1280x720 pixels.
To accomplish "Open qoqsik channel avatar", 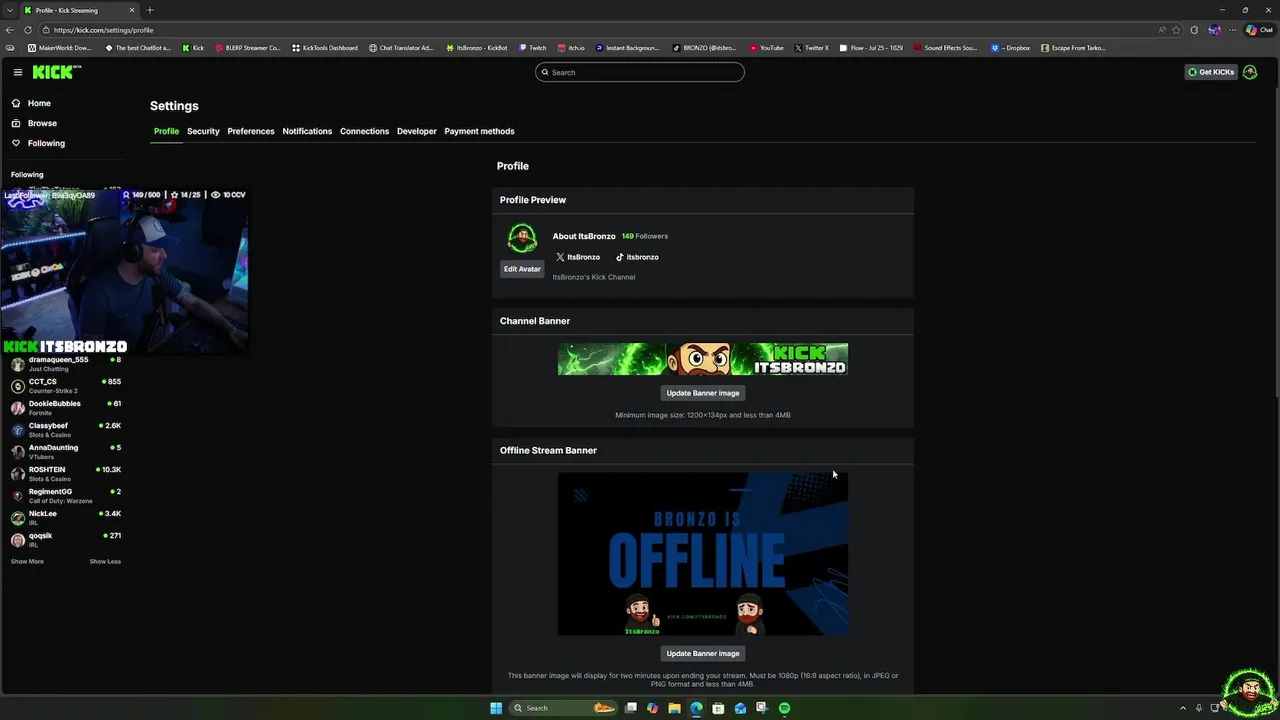I will click(18, 540).
